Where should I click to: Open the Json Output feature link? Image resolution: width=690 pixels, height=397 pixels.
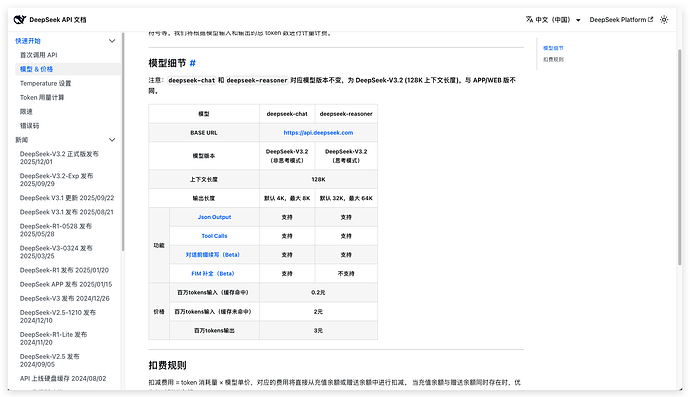214,217
